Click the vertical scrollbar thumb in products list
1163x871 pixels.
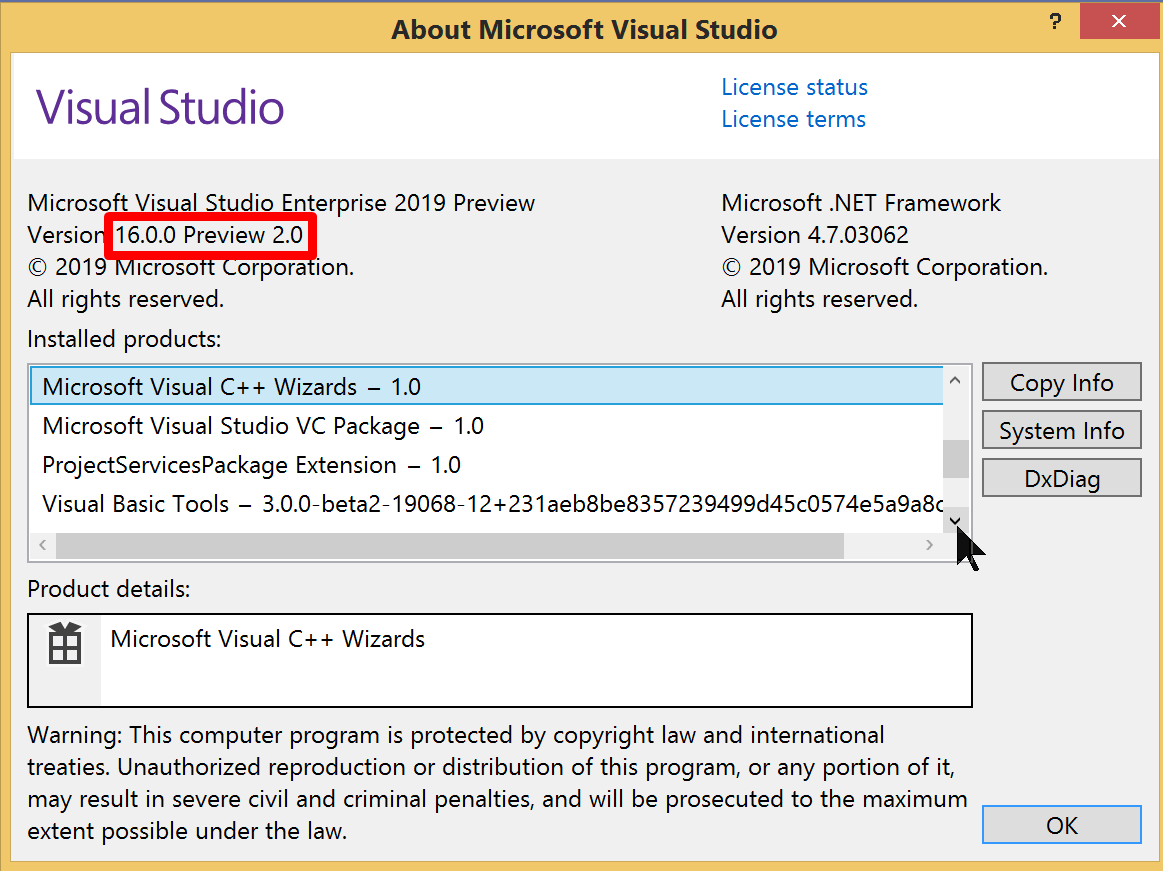955,459
